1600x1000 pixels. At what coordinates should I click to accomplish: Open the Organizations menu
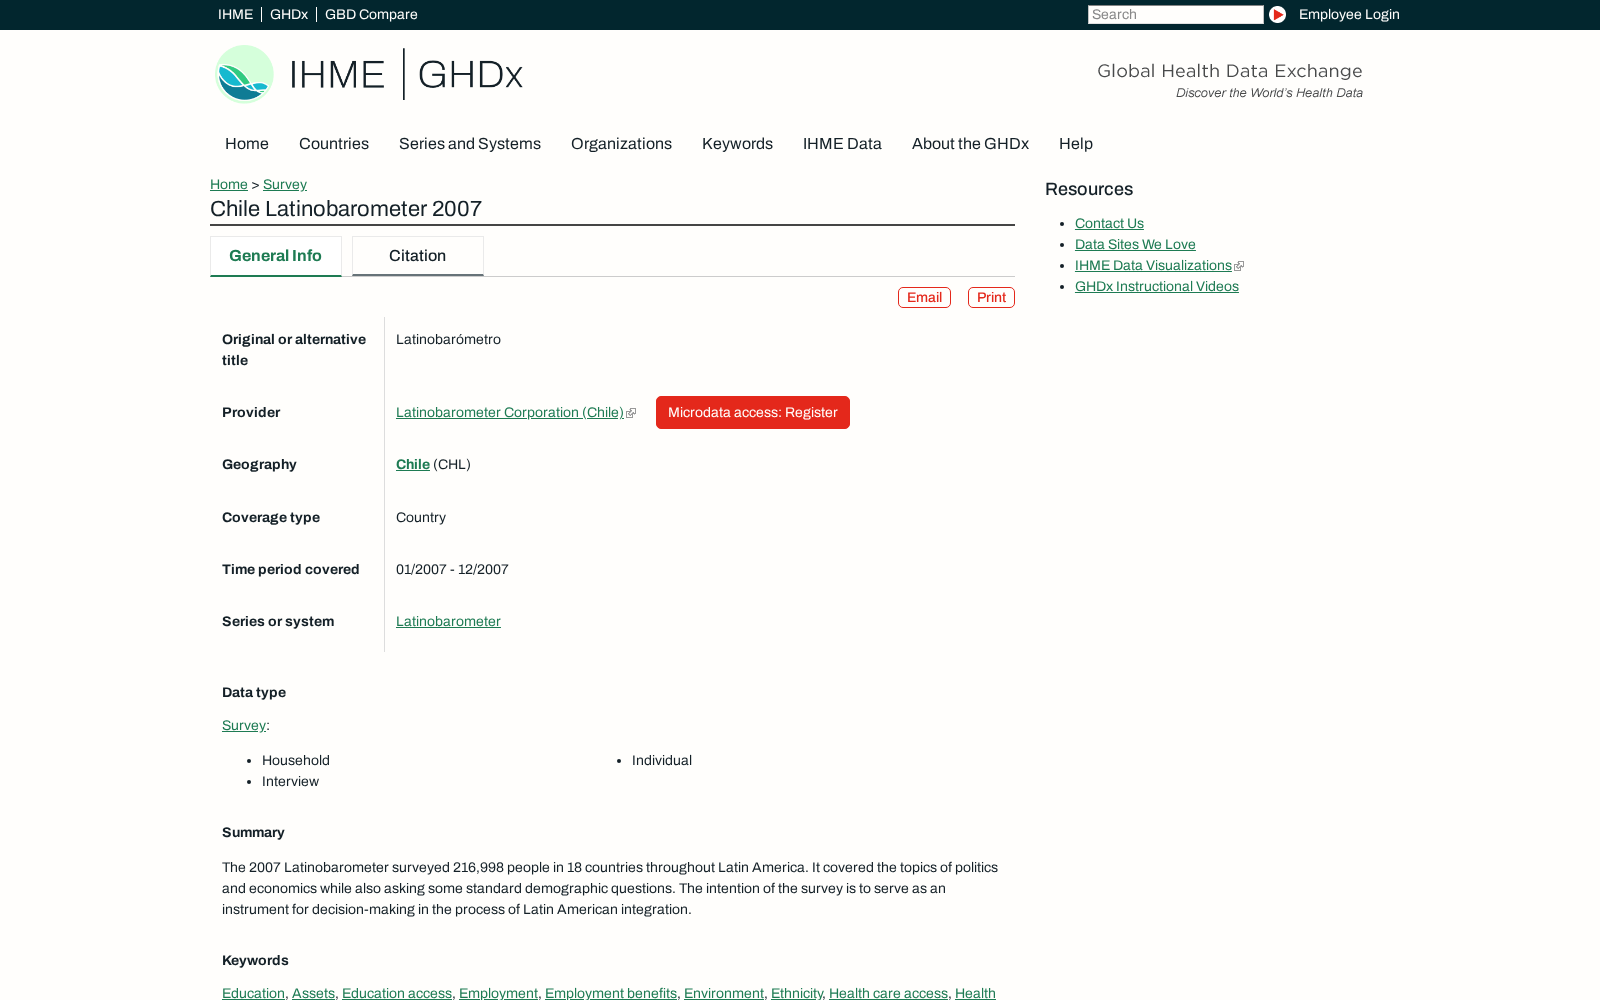click(621, 144)
